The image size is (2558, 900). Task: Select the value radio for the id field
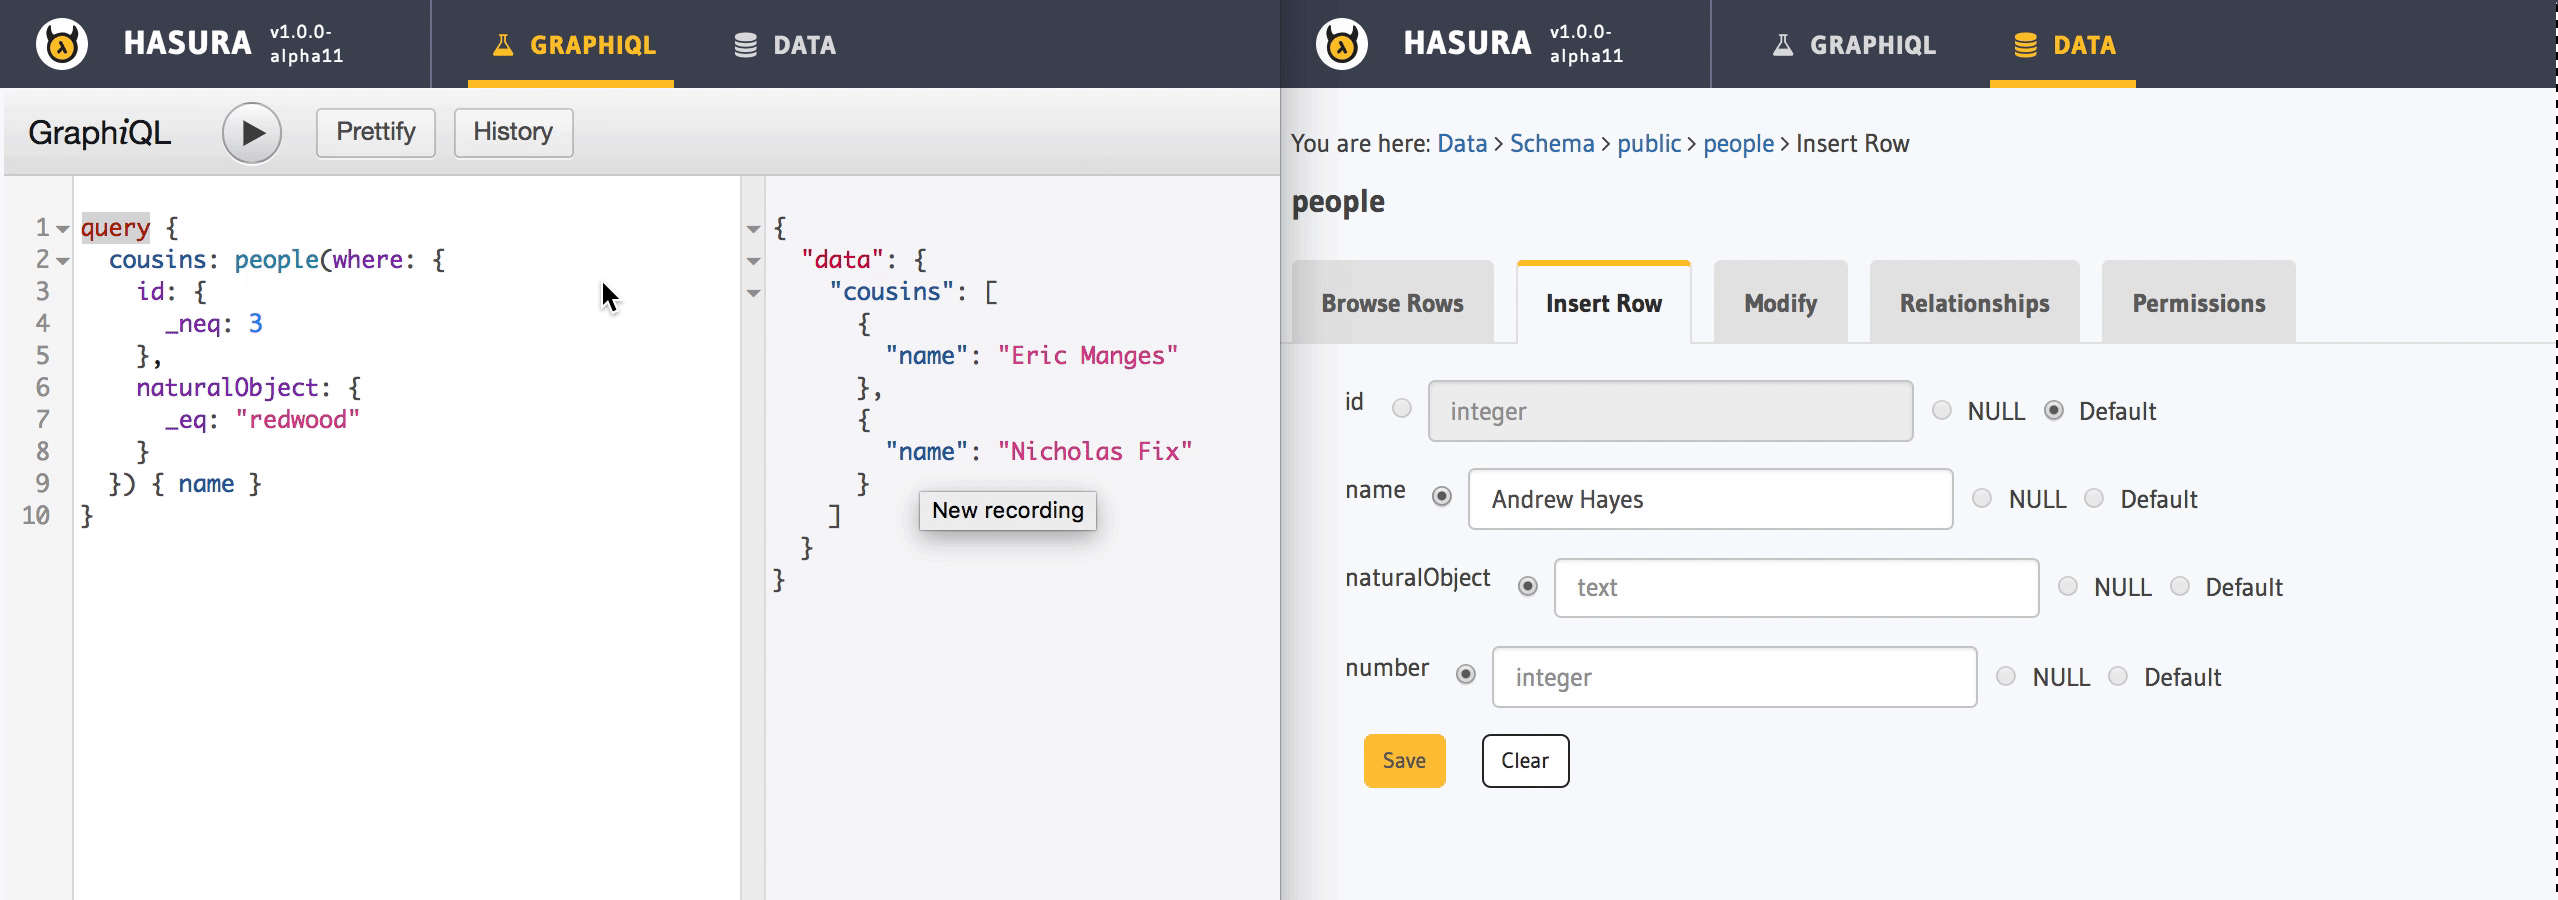(1402, 408)
